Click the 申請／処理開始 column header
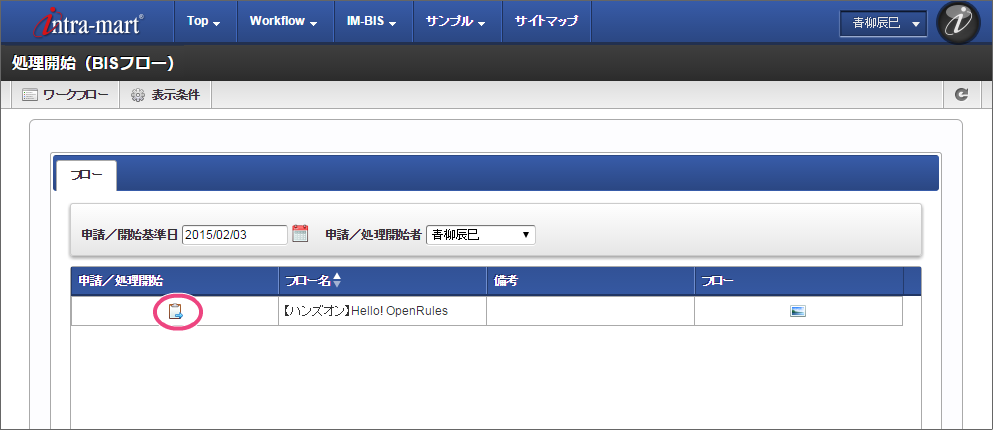Image resolution: width=993 pixels, height=430 pixels. [175, 281]
